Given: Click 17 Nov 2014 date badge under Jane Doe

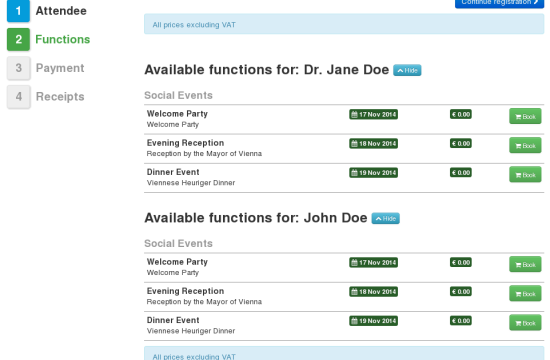Looking at the screenshot, I should tap(374, 114).
